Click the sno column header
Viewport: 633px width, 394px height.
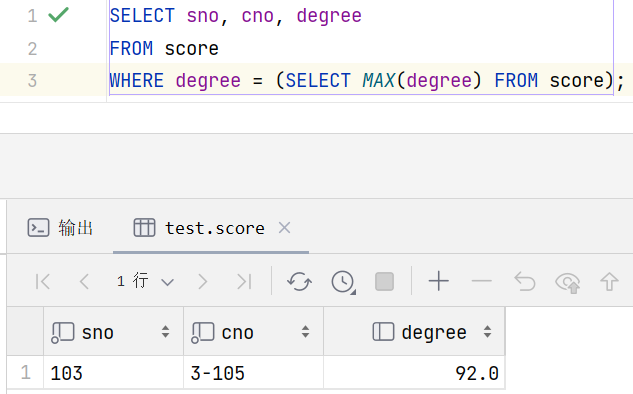tap(113, 332)
